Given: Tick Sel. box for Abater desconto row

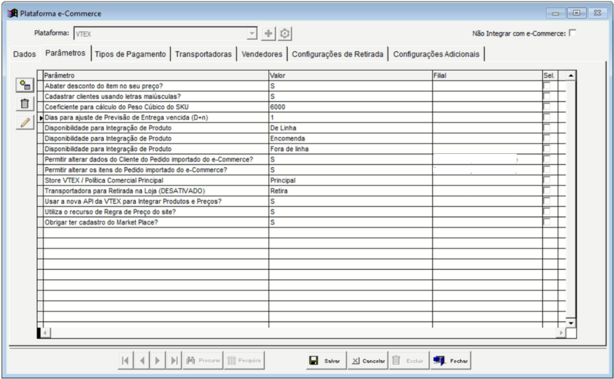Looking at the screenshot, I should coord(547,86).
